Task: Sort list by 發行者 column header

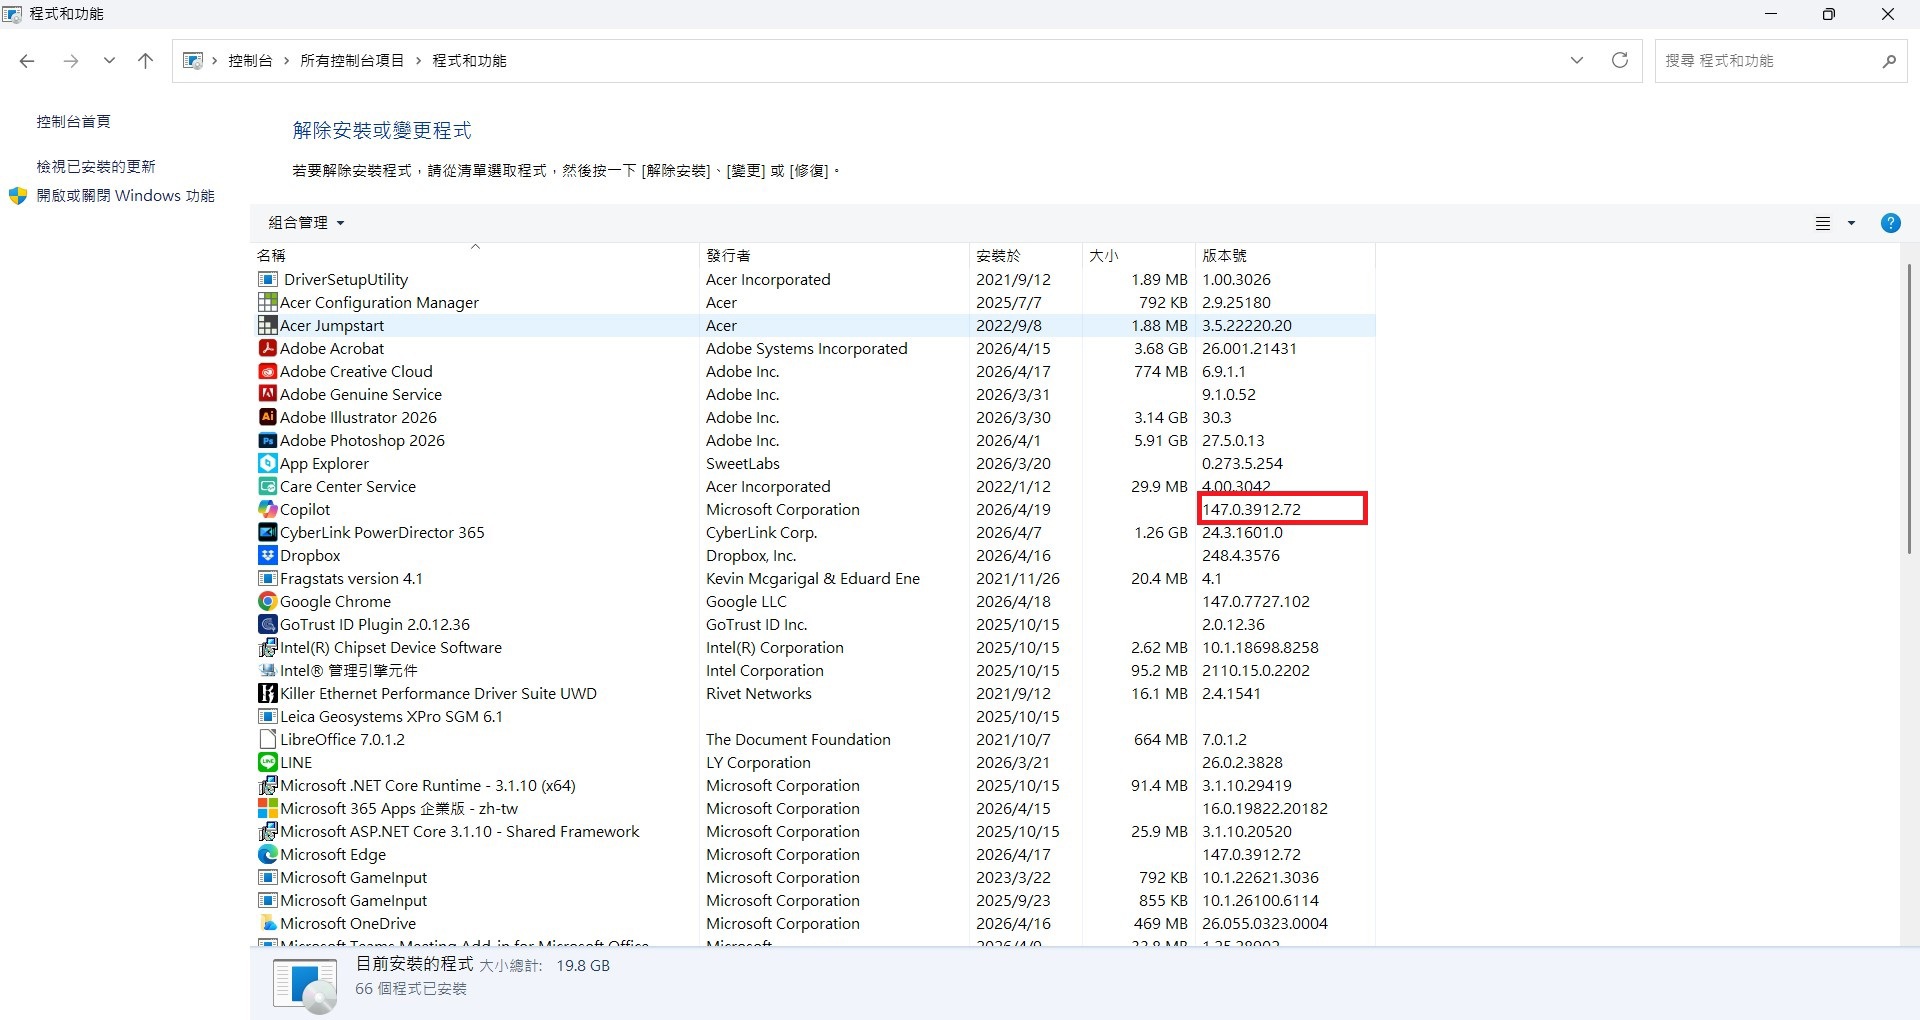Action: pos(834,255)
